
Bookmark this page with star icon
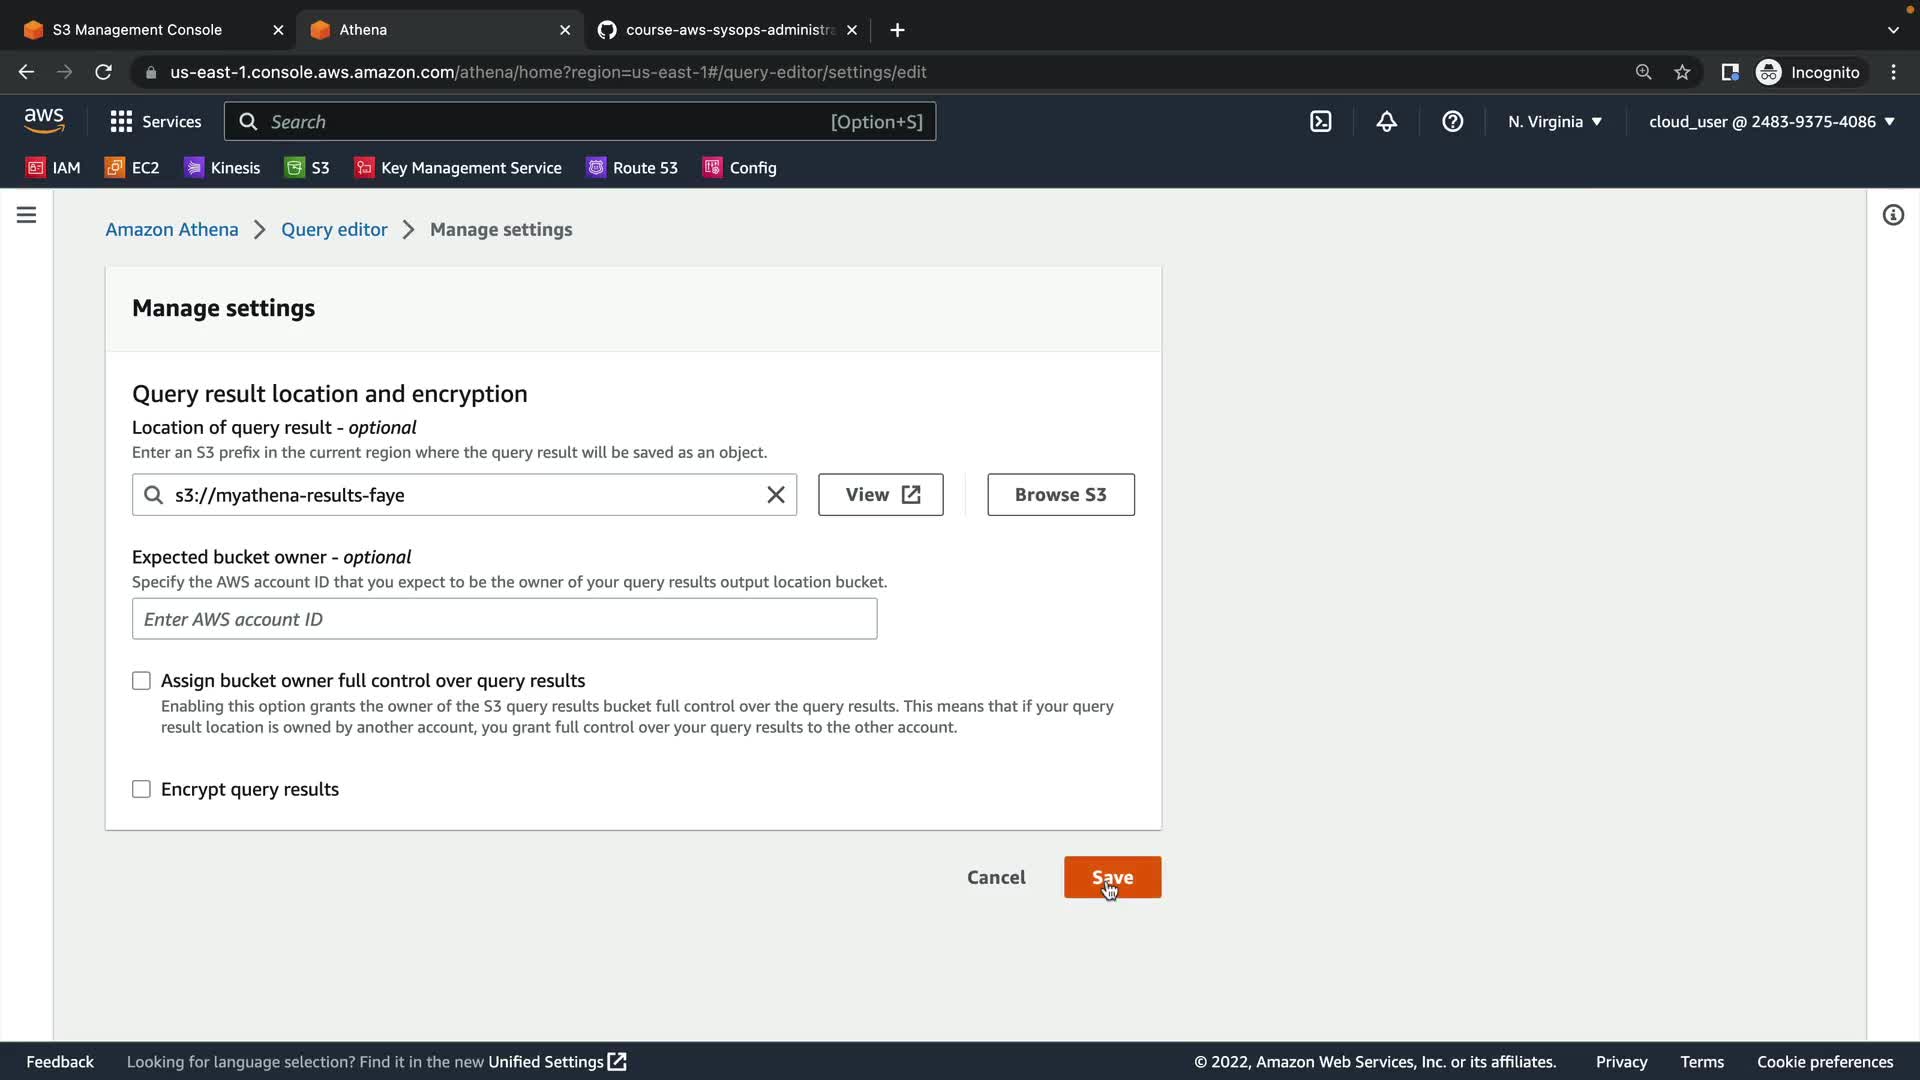(x=1682, y=72)
